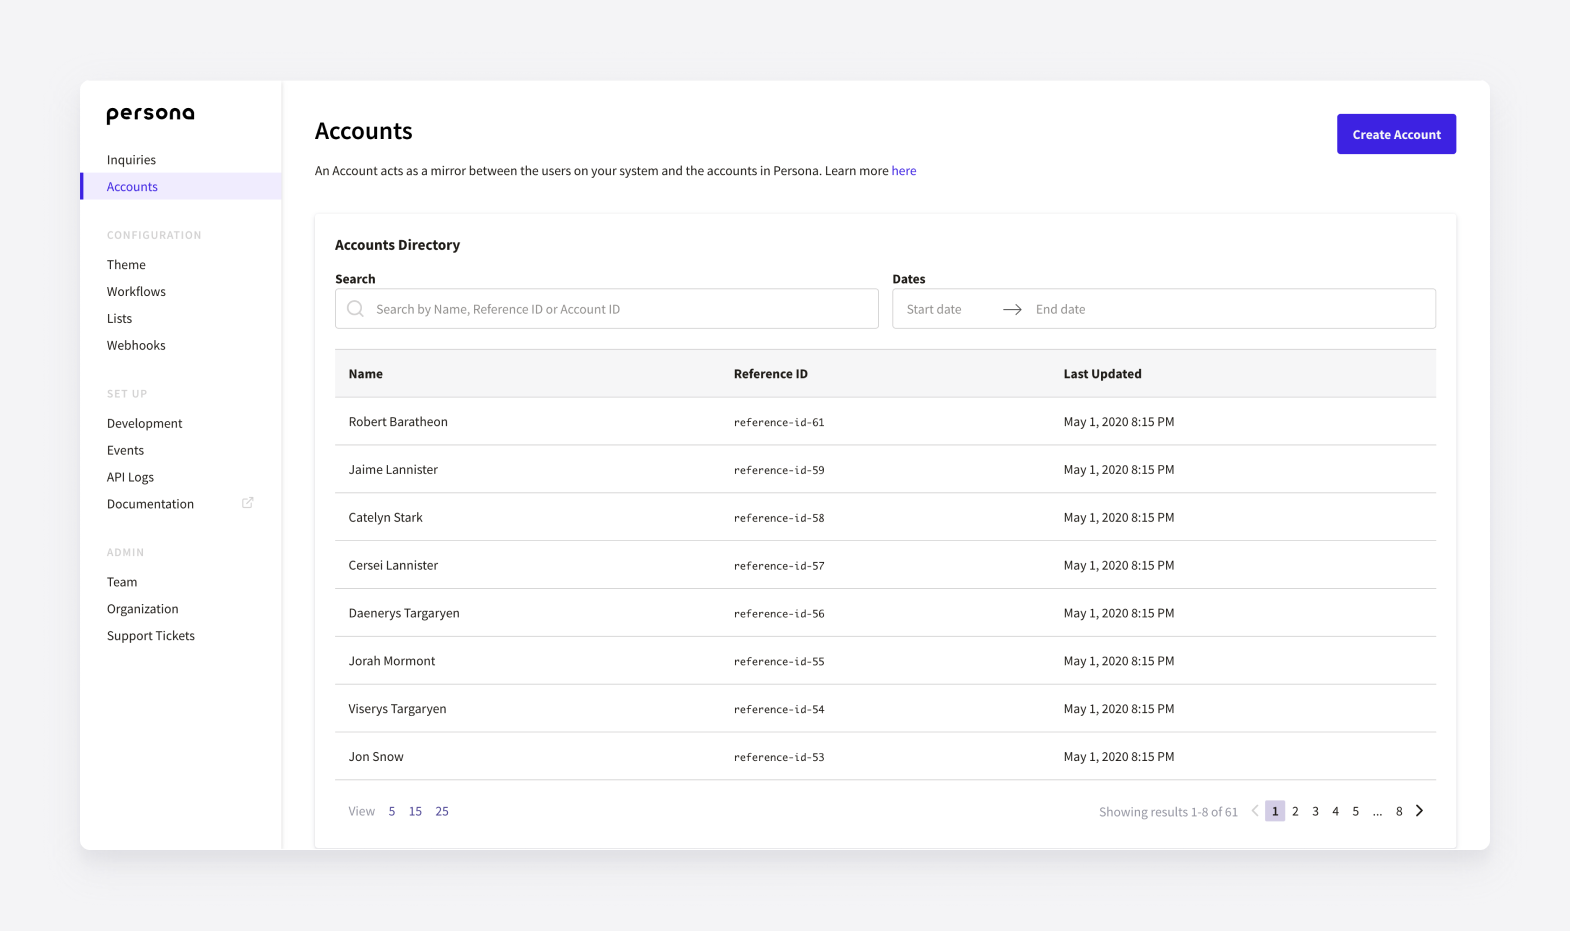Click the 'Showing results 1-8 of 61' text
1570x931 pixels.
[1168, 812]
